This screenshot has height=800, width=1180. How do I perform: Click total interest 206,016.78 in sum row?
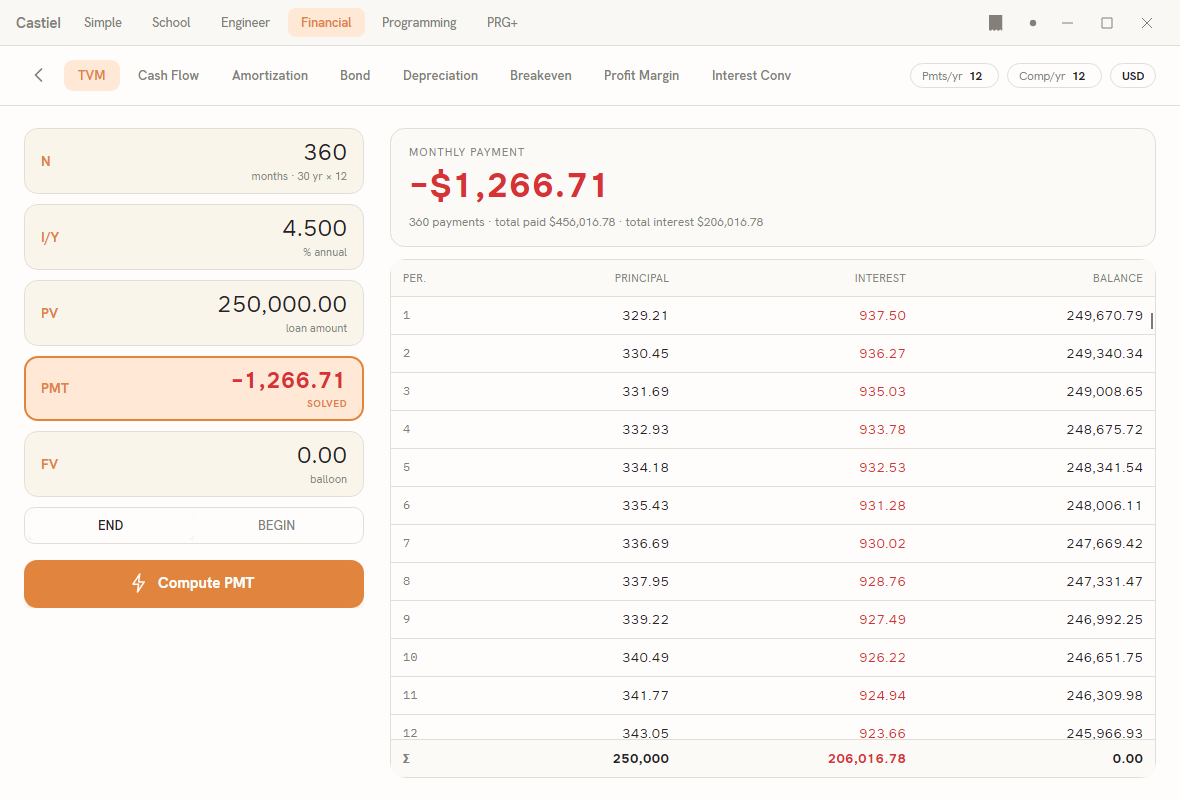point(866,759)
